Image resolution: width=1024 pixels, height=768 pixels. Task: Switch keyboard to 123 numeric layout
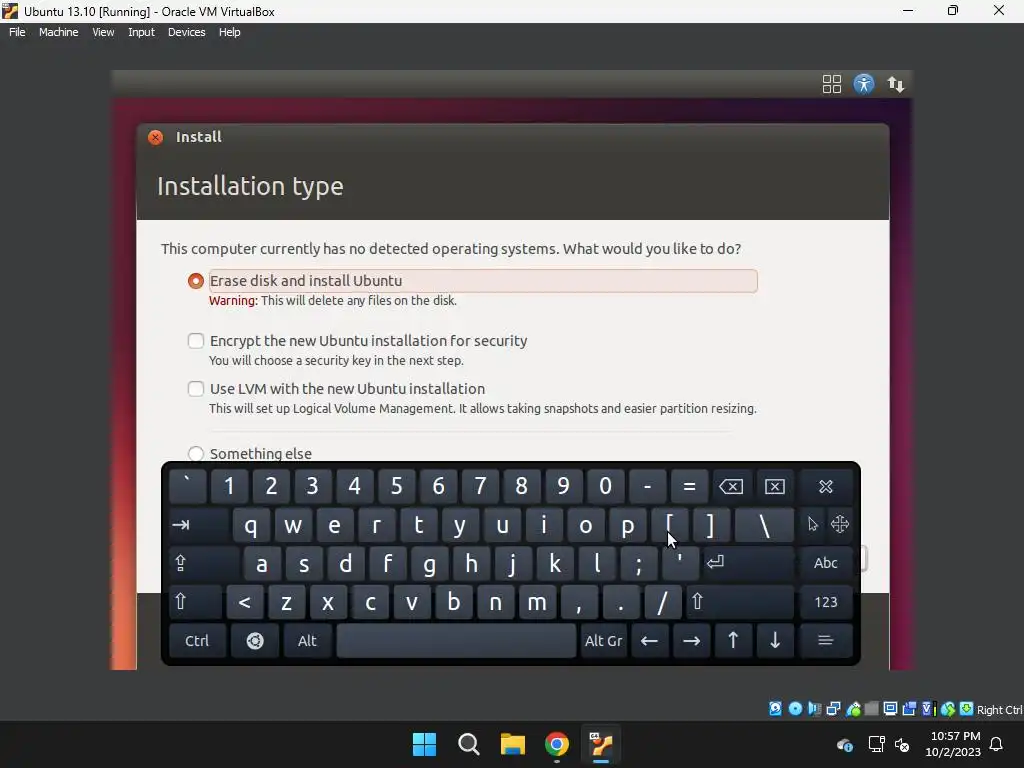(x=825, y=602)
